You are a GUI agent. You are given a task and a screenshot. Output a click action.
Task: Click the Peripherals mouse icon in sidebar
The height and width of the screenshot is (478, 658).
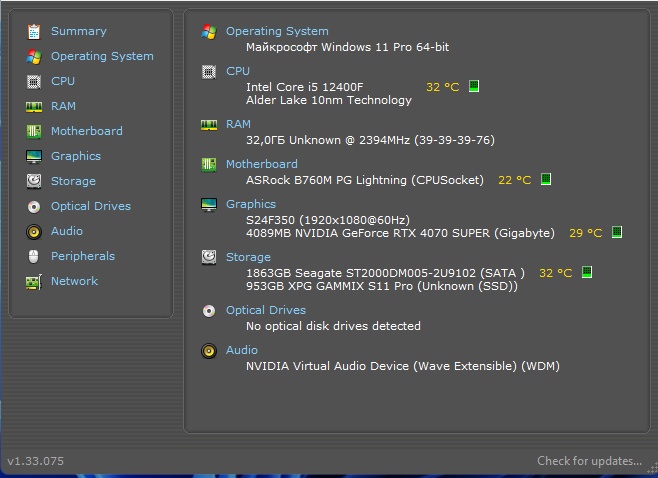click(34, 257)
